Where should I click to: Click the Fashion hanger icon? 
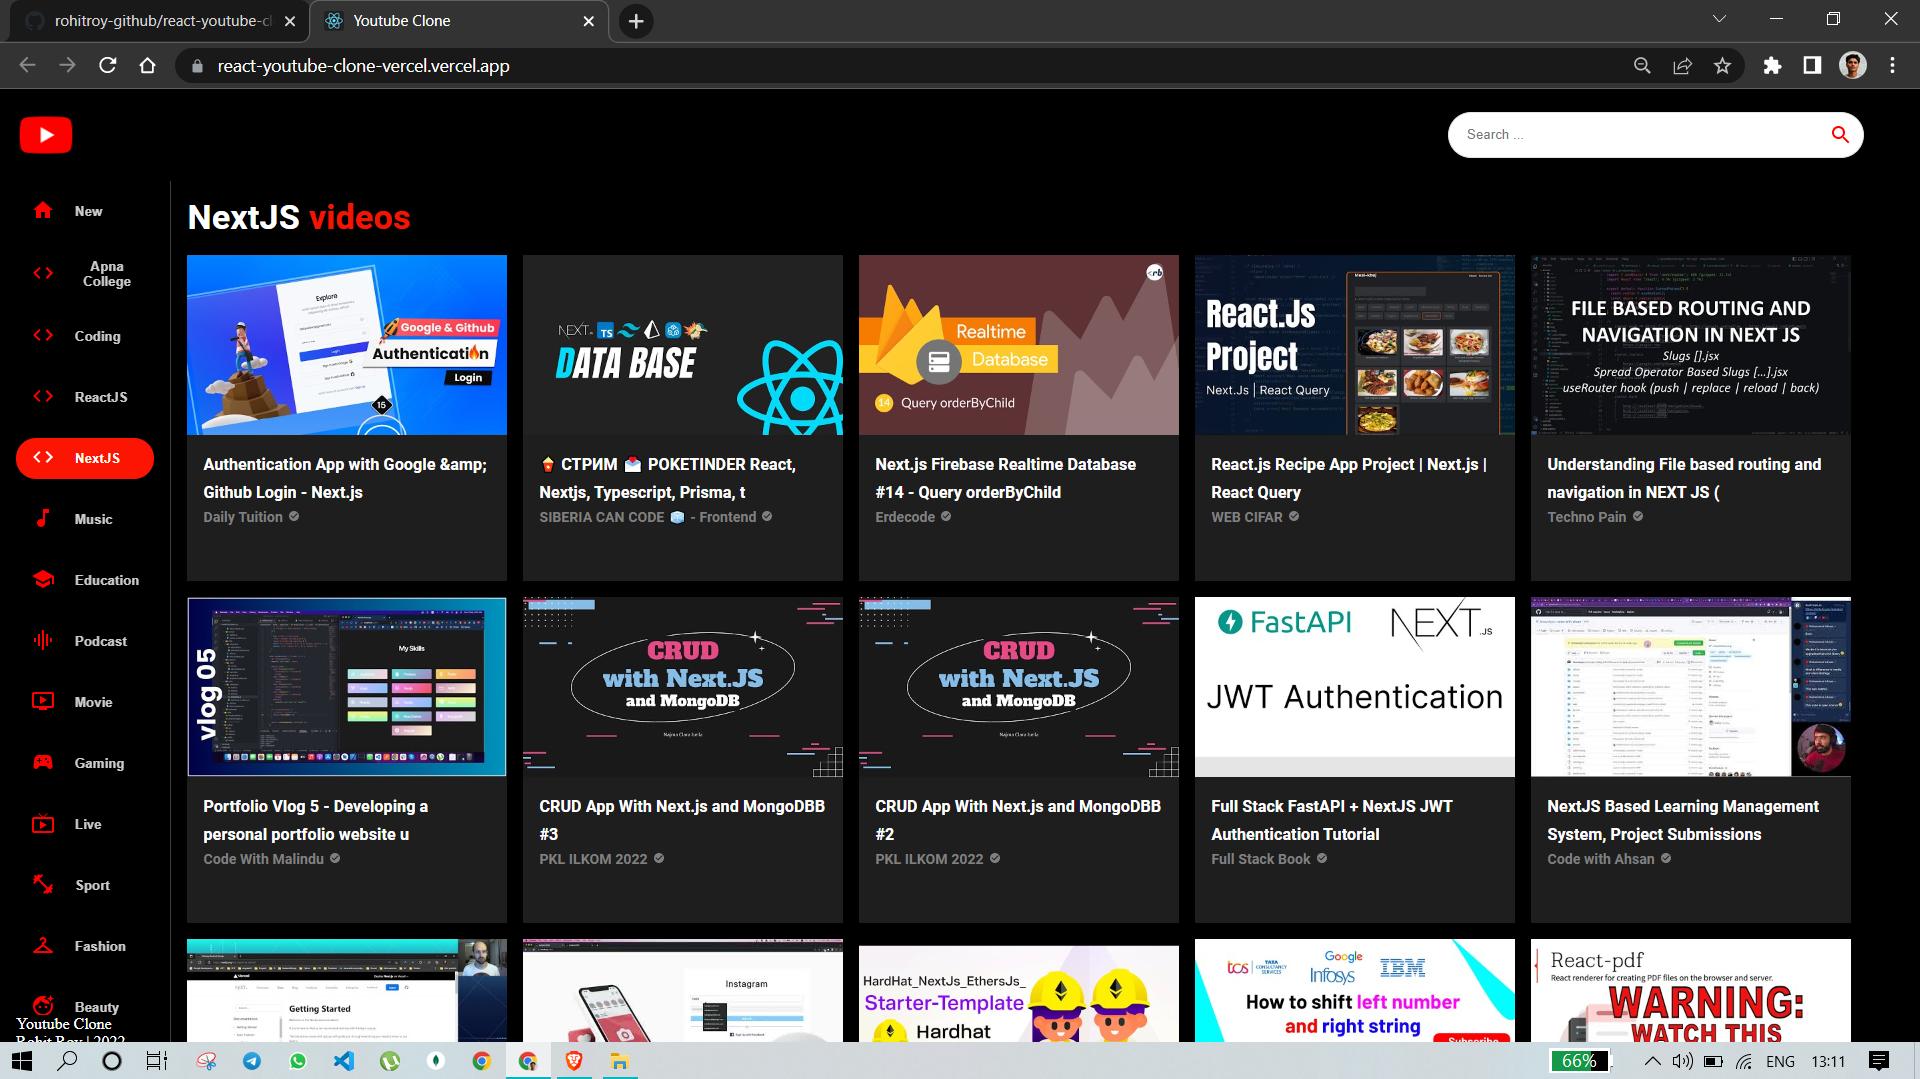pos(43,946)
